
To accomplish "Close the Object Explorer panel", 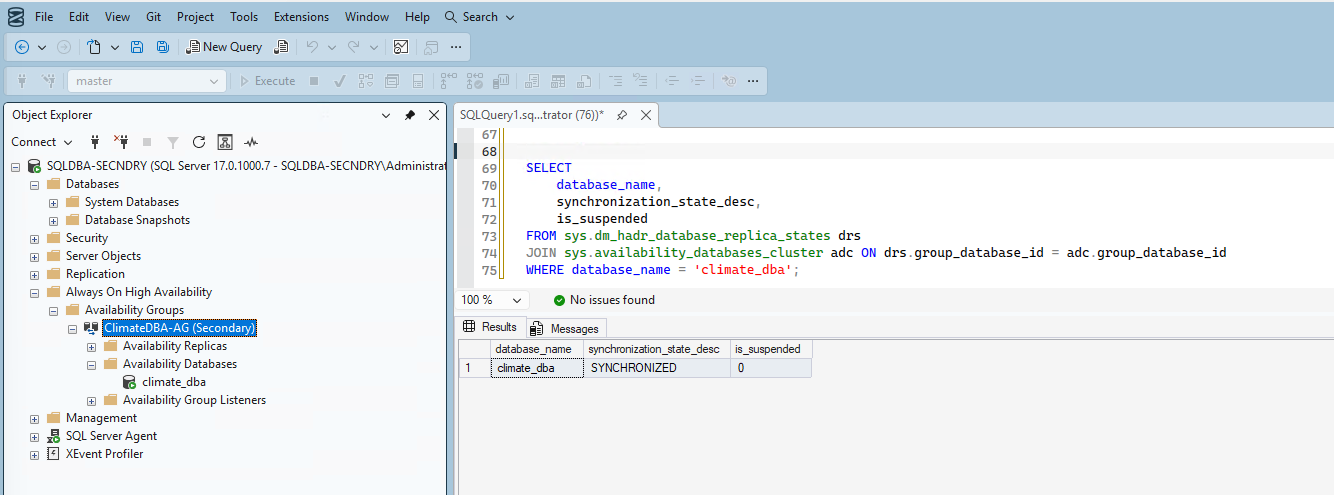I will tap(433, 115).
